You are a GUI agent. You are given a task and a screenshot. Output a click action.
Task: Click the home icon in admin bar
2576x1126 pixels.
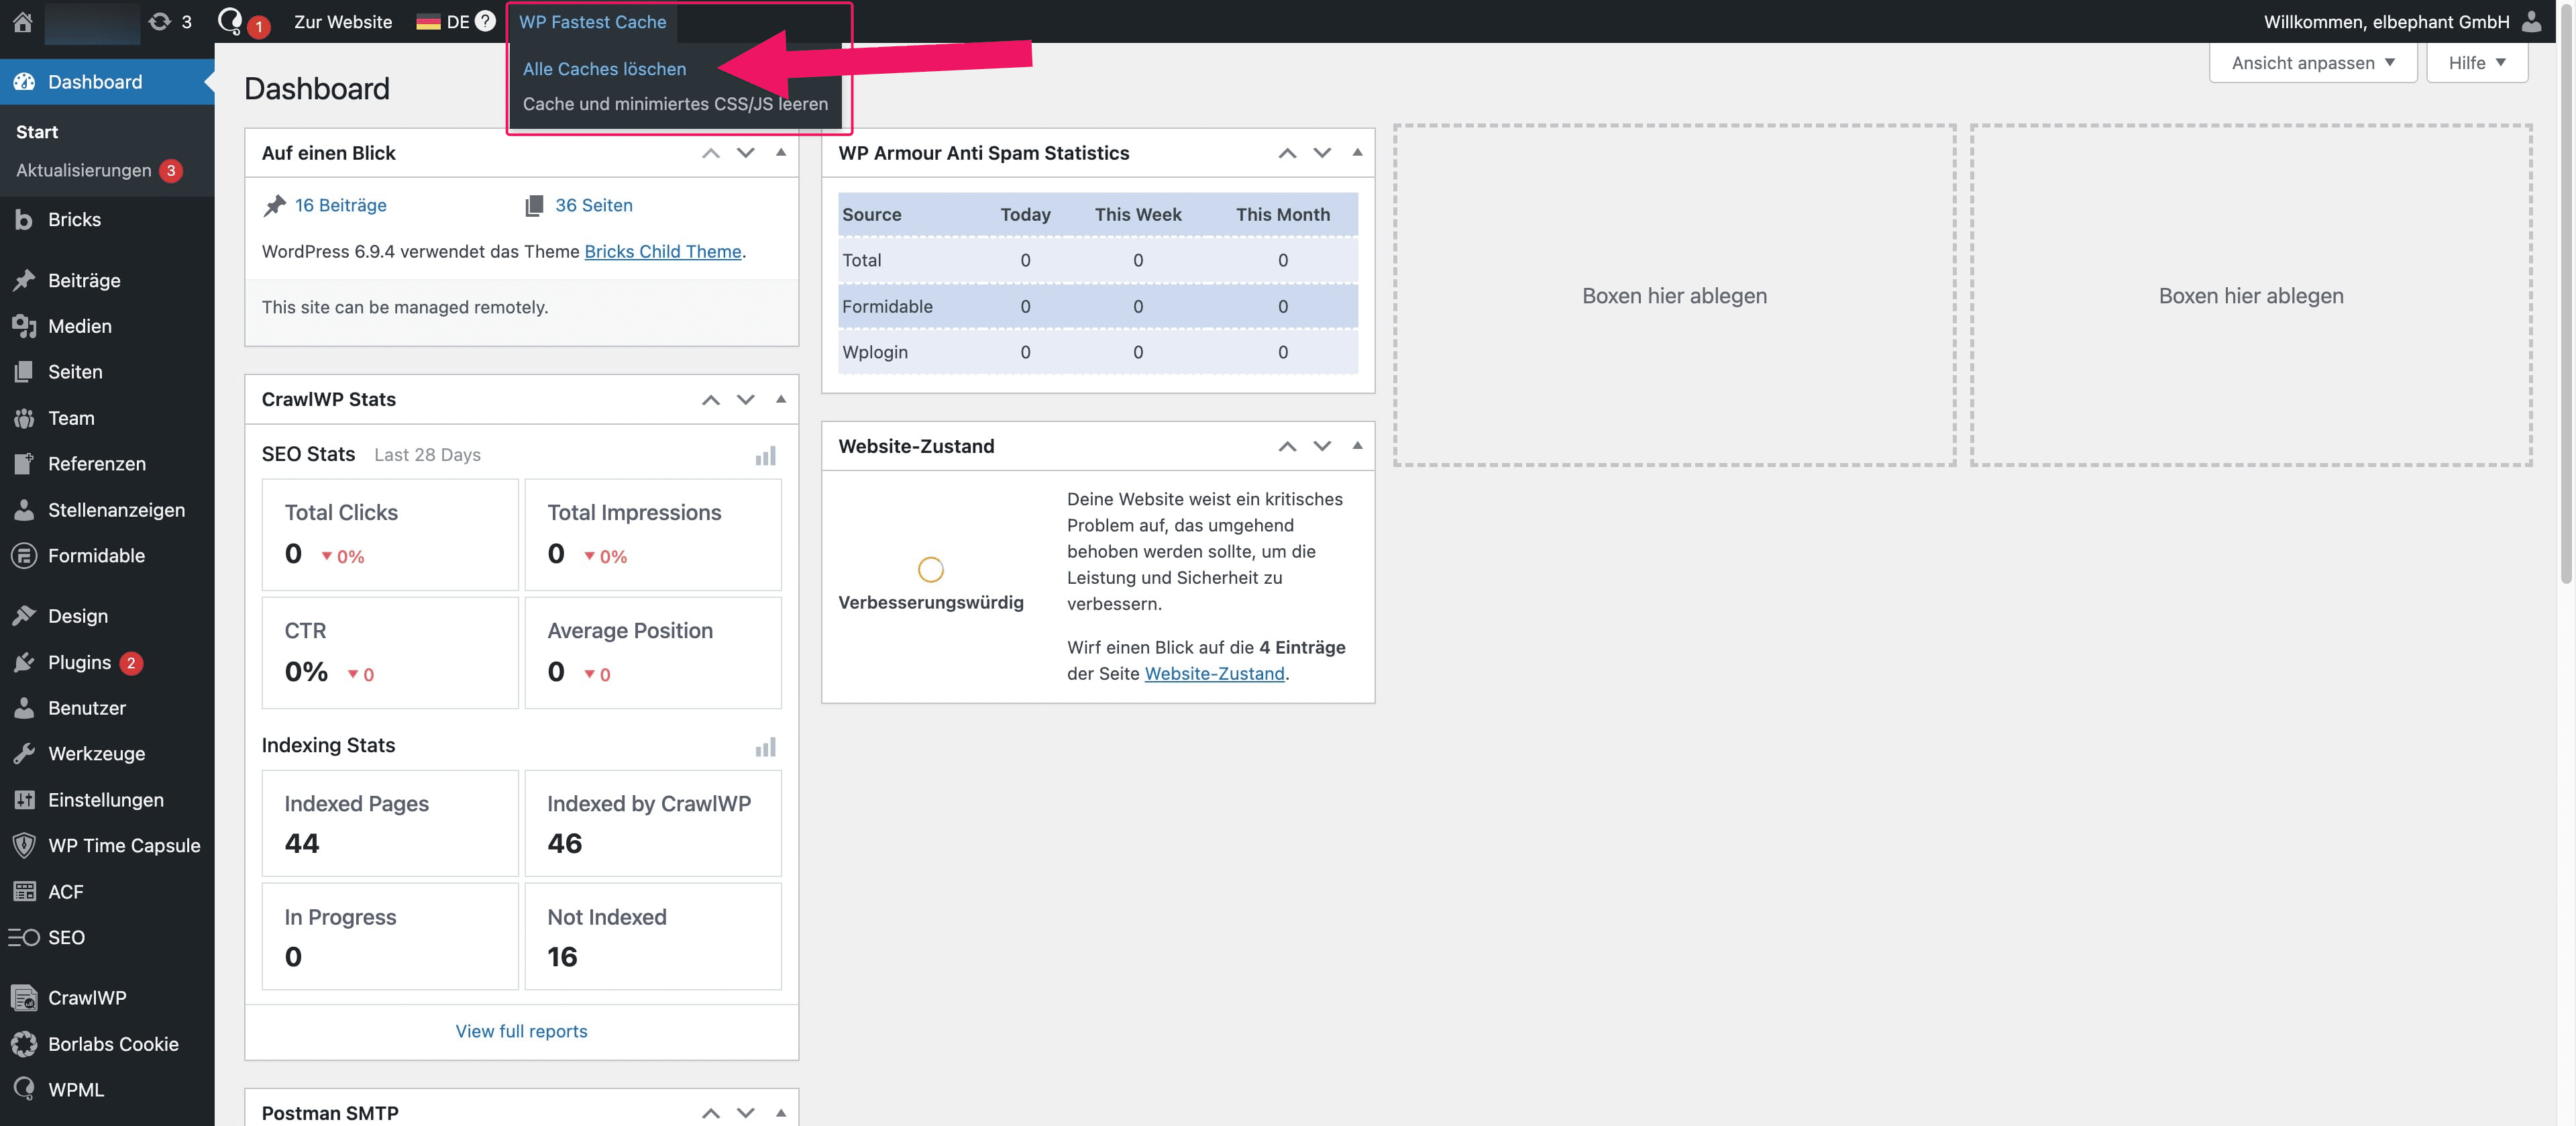click(x=22, y=21)
